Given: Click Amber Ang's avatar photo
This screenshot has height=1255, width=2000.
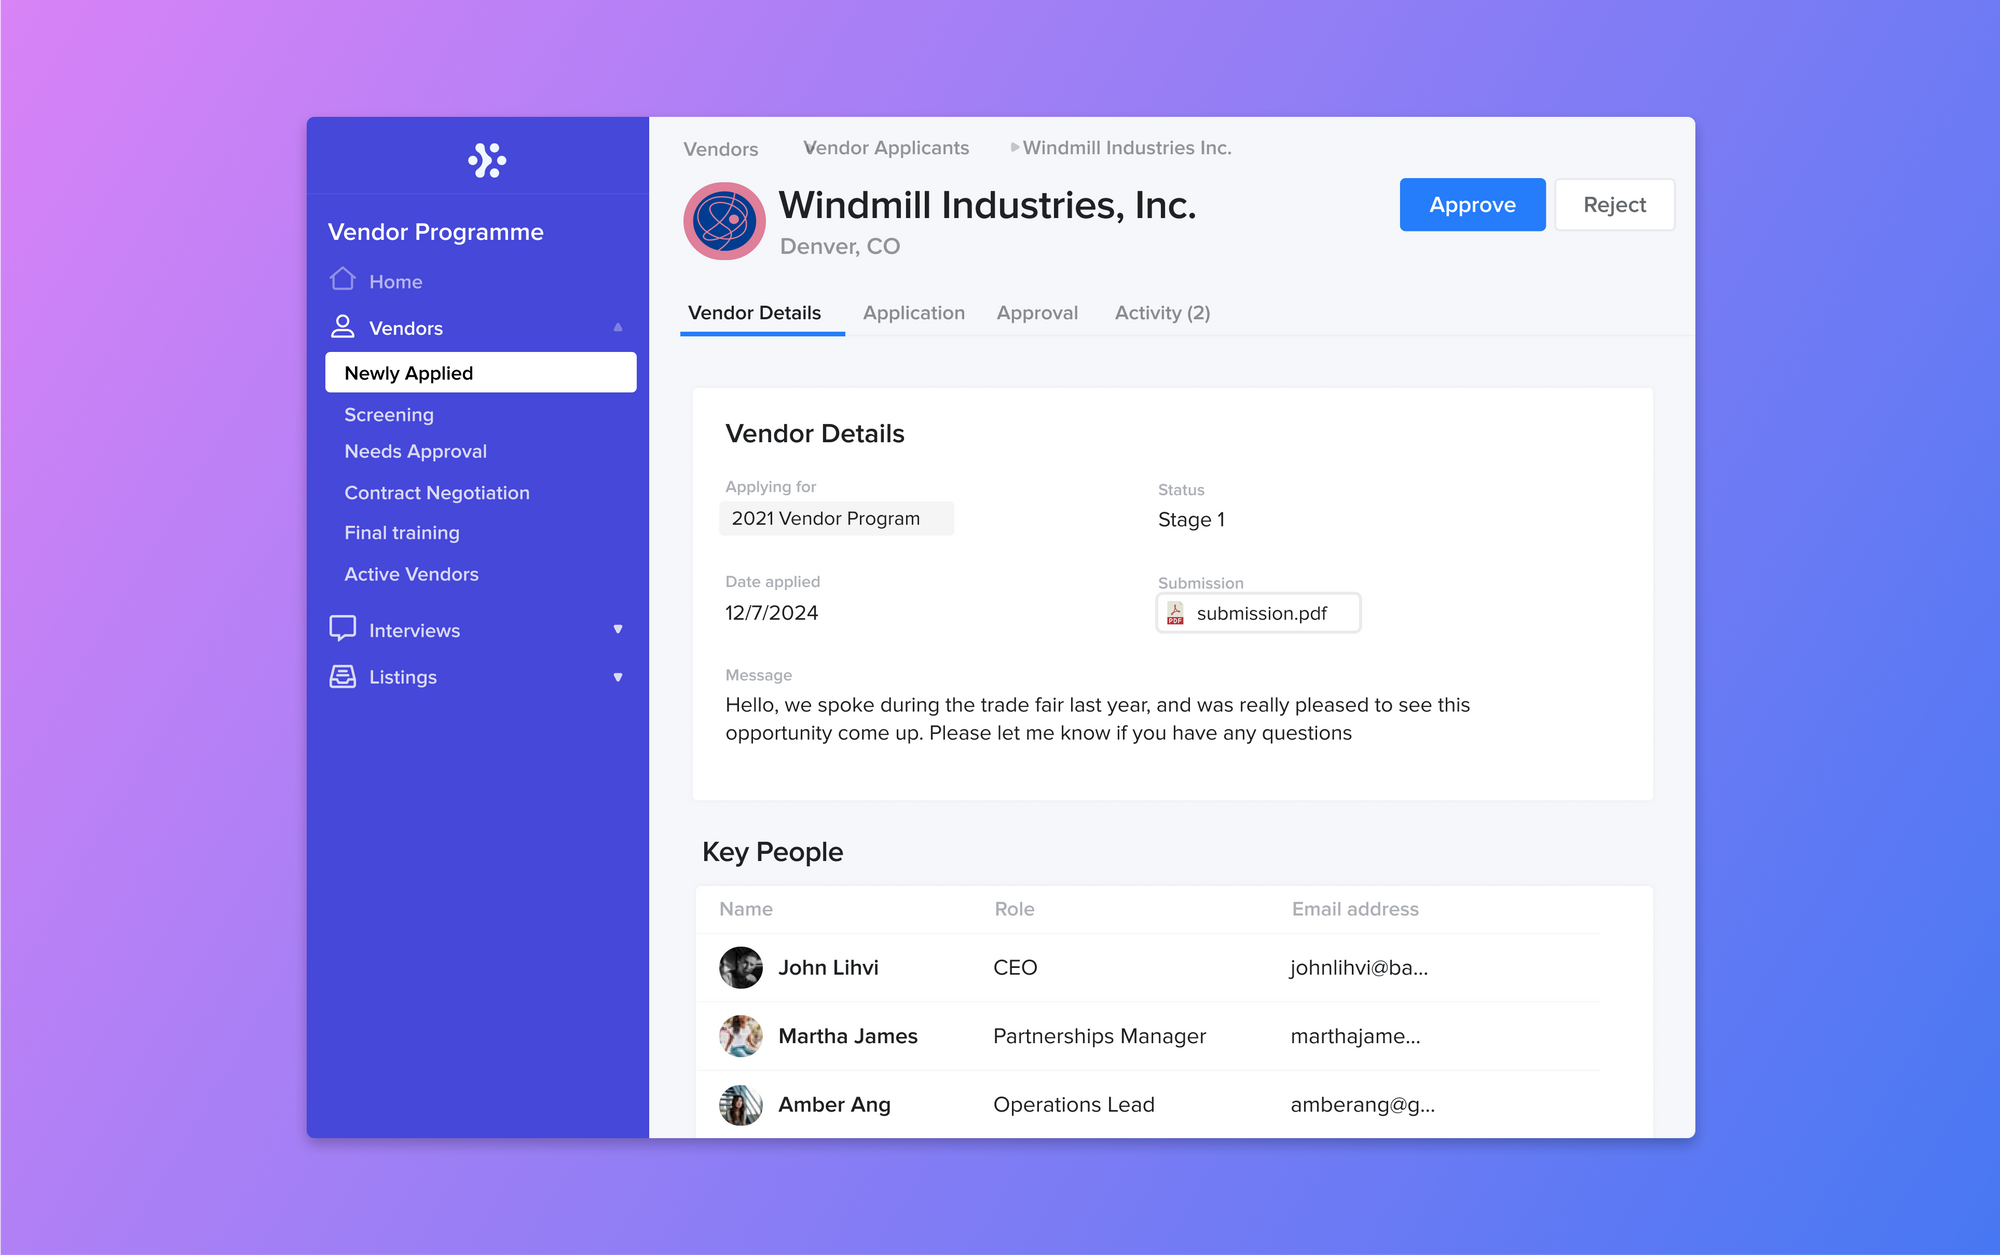Looking at the screenshot, I should (741, 1105).
